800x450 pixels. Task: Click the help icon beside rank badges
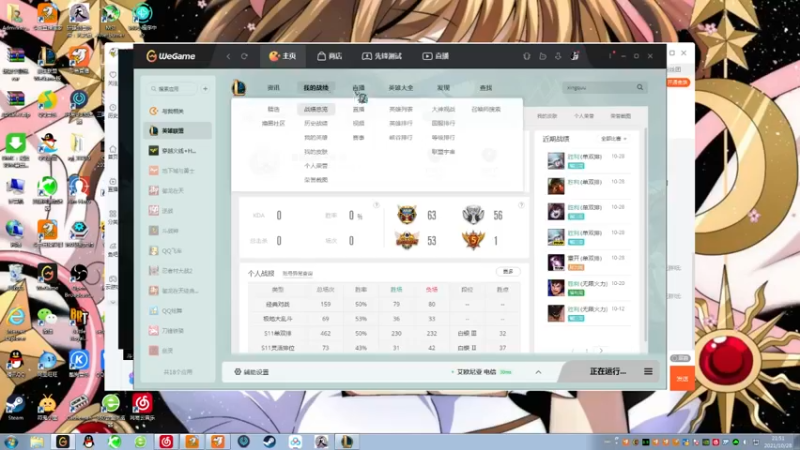click(x=521, y=205)
